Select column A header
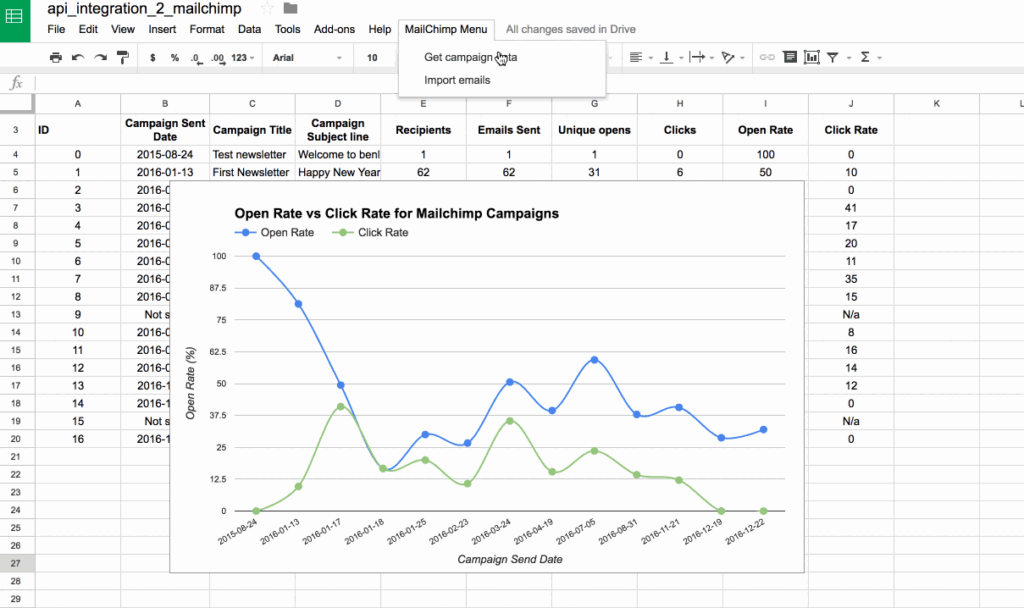This screenshot has width=1024, height=608. click(x=78, y=104)
